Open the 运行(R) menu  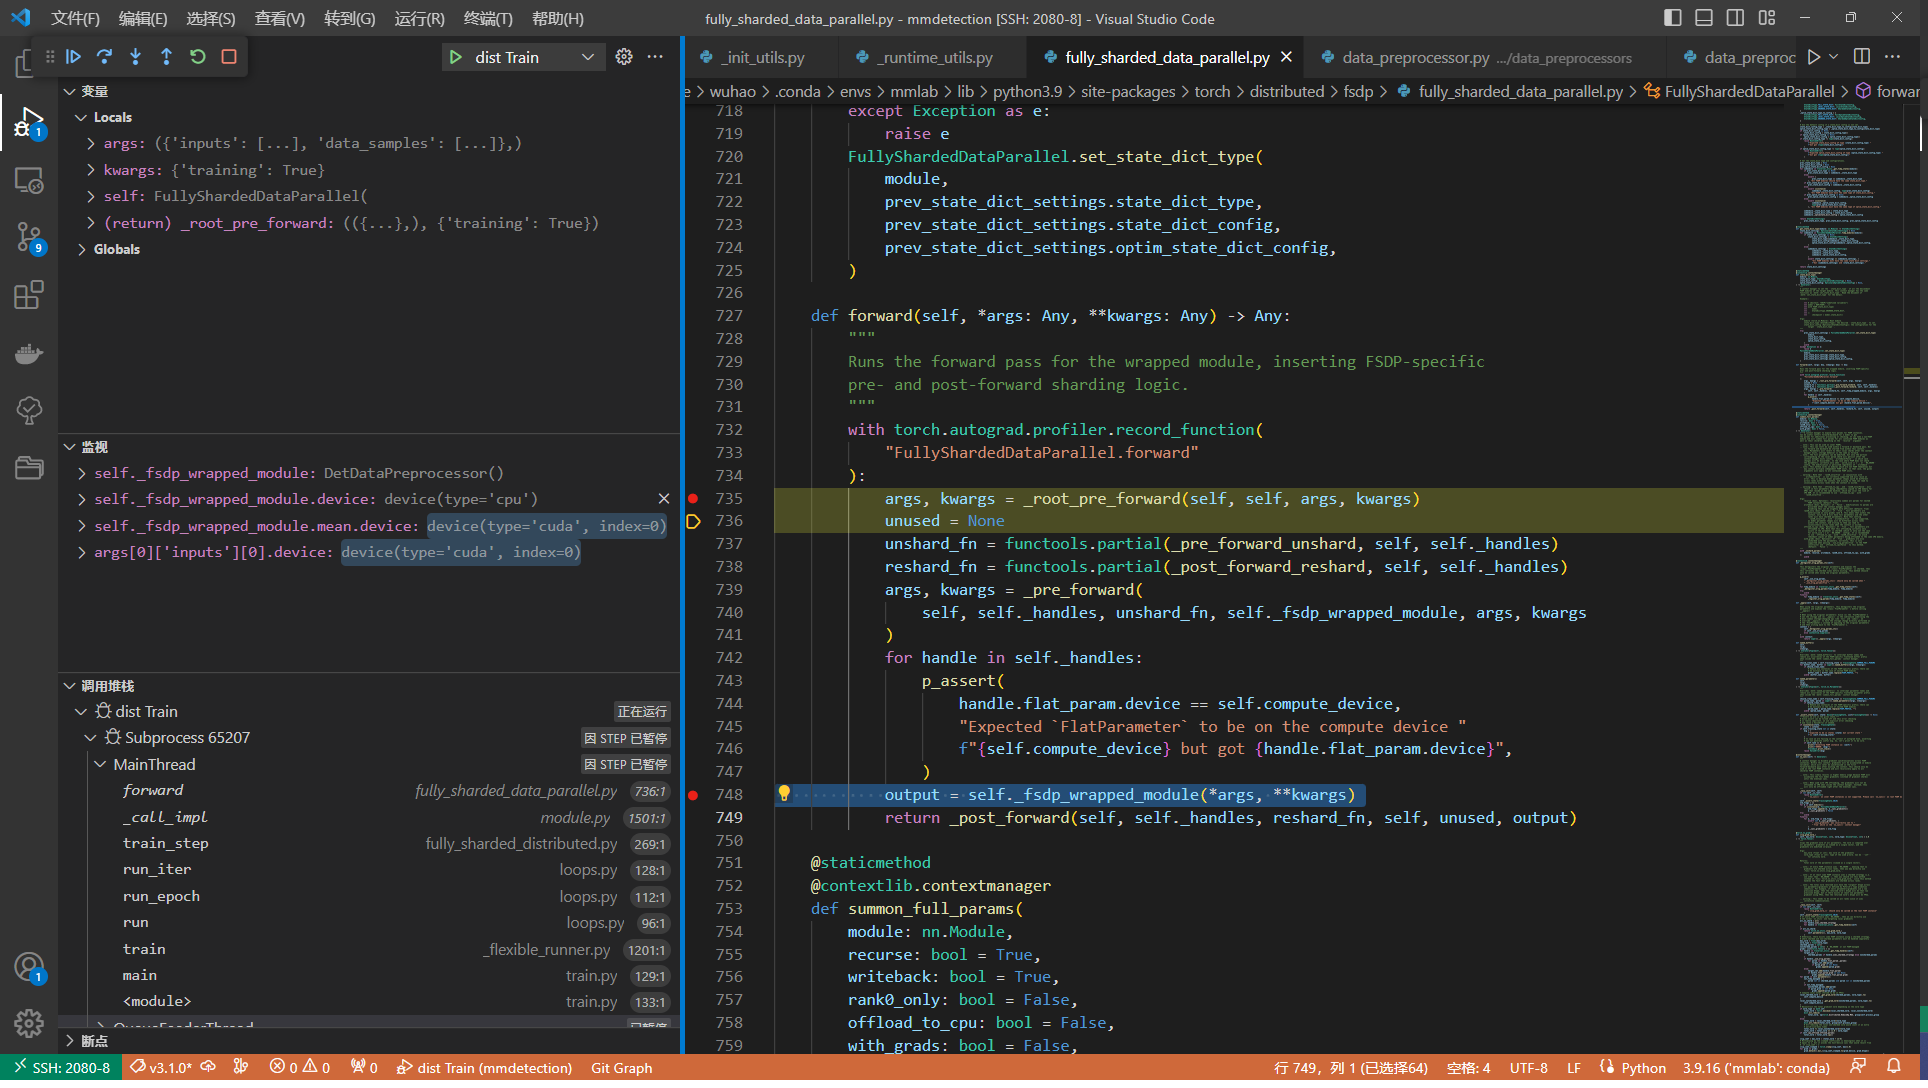pos(419,18)
